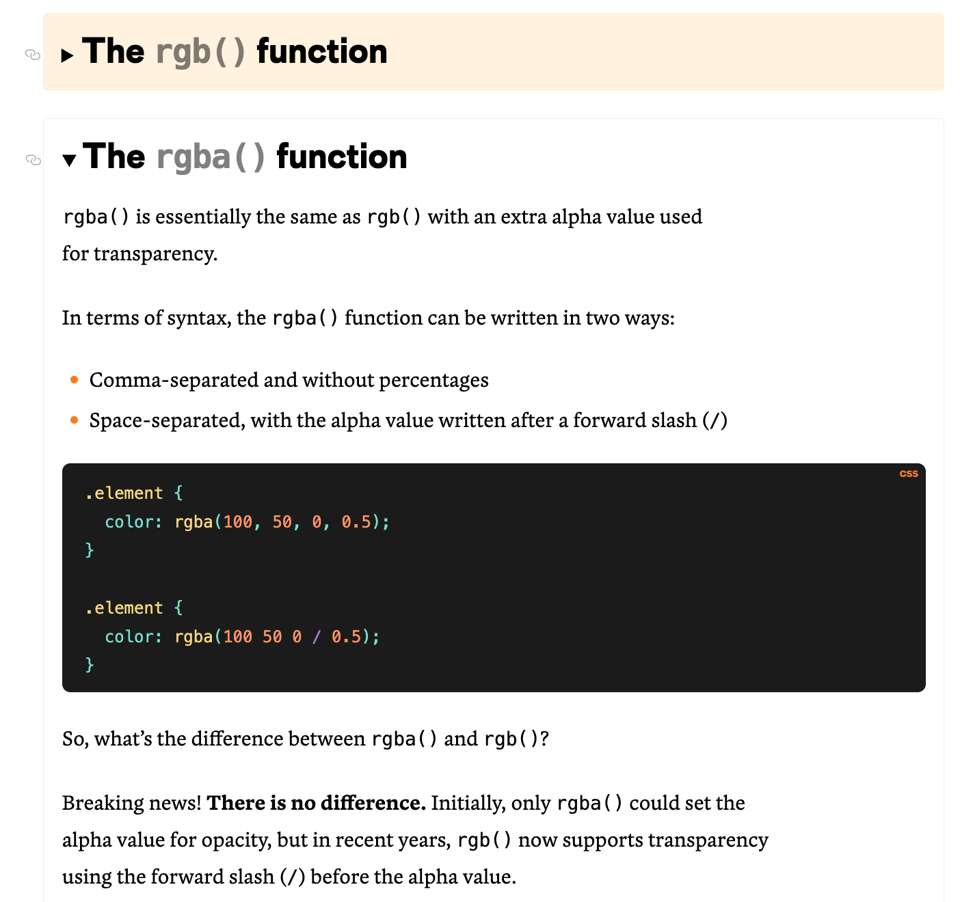This screenshot has width=960, height=902.
Task: Click the "The rgb() function" heading text
Action: 235,52
